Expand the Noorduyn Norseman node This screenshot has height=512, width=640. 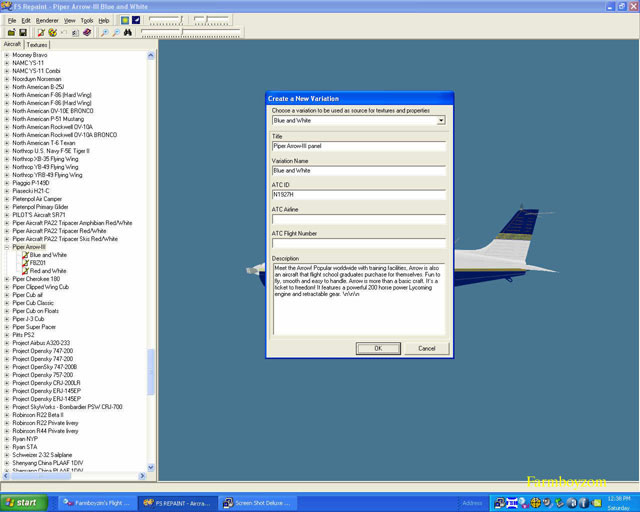(7, 79)
